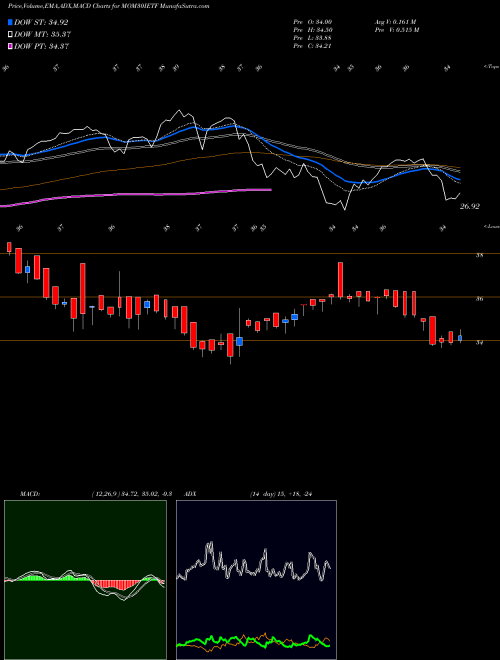Select the 'DOW PT: 34.37' legend text
500x660 pixels.
41,46
